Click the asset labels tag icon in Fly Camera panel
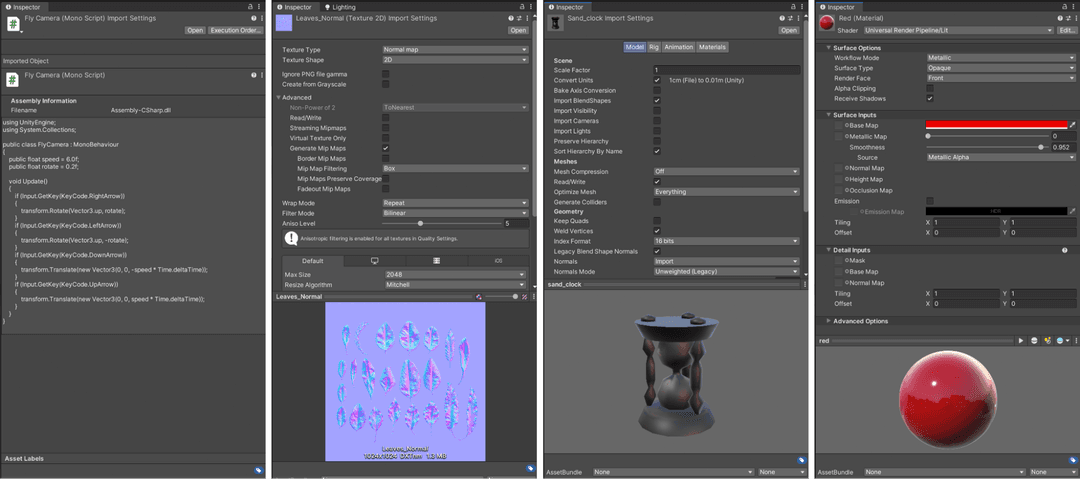This screenshot has height=479, width=1080. point(258,470)
